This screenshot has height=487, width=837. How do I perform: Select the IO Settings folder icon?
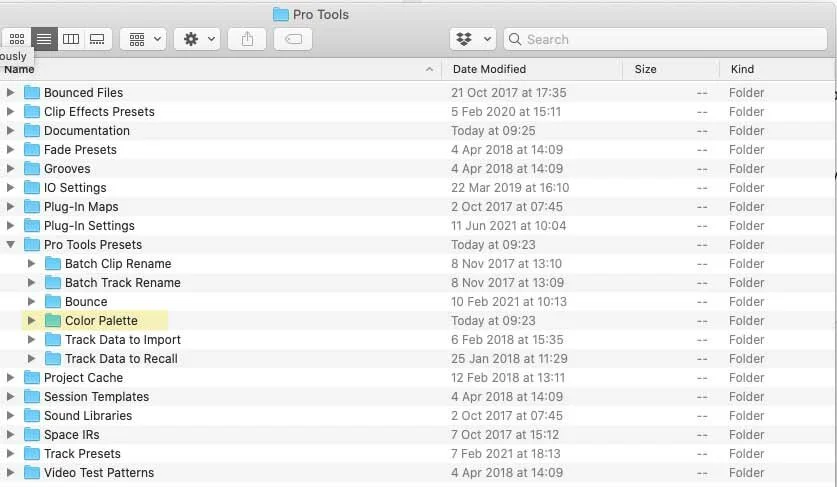tap(32, 187)
